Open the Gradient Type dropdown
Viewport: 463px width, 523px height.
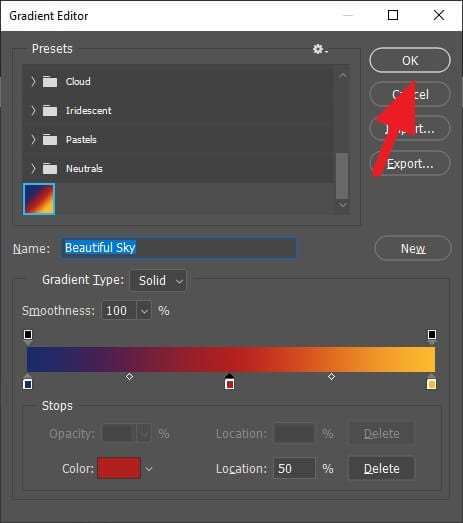(x=158, y=281)
